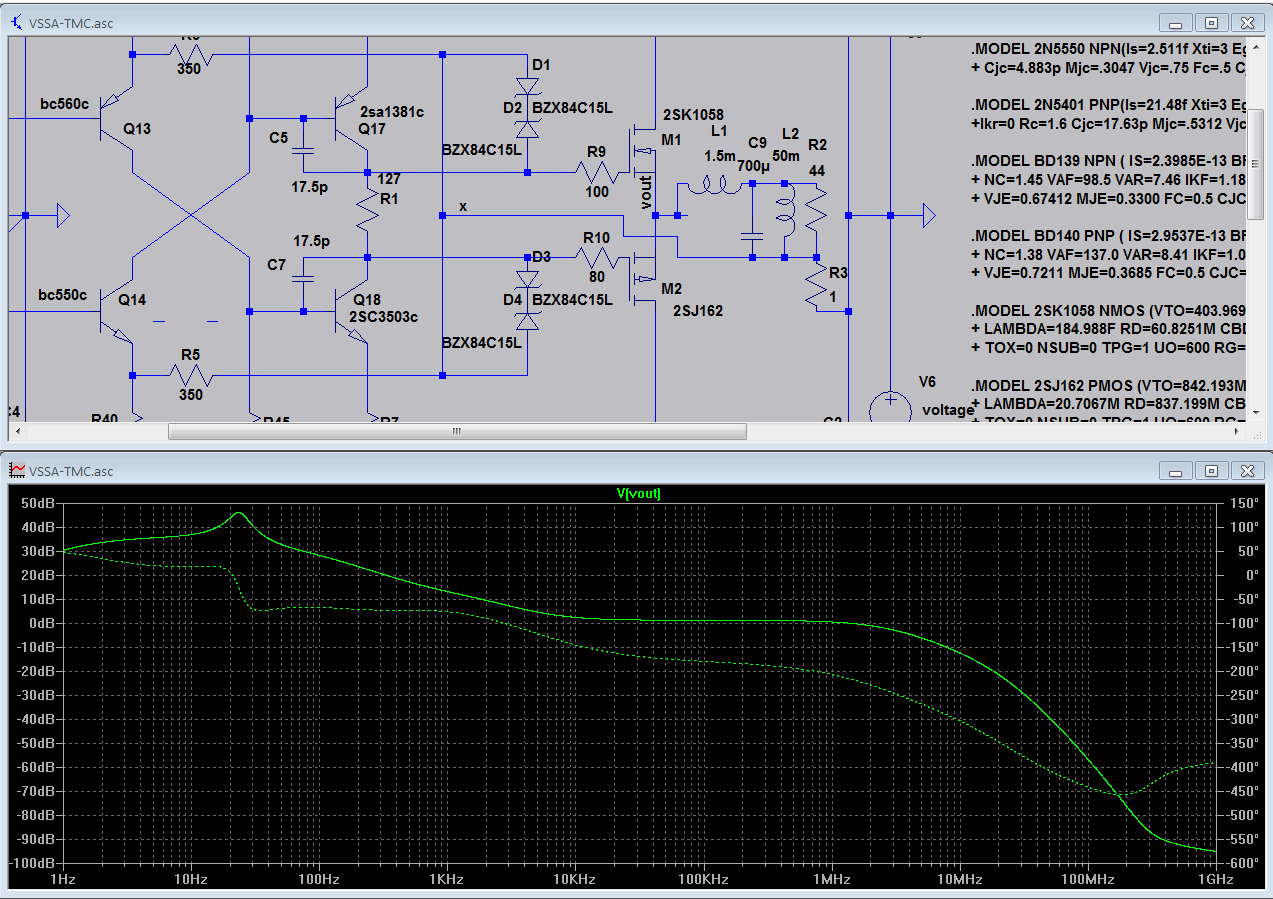1273x899 pixels.
Task: Click the waveform window plot title icon
Action: click(16, 470)
